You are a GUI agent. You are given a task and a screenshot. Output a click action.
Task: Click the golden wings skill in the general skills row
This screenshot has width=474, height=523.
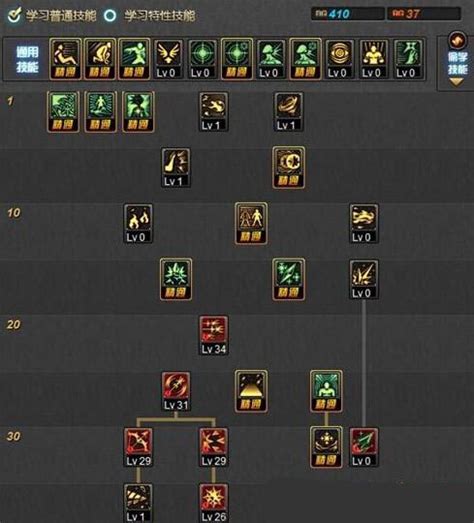[168, 59]
